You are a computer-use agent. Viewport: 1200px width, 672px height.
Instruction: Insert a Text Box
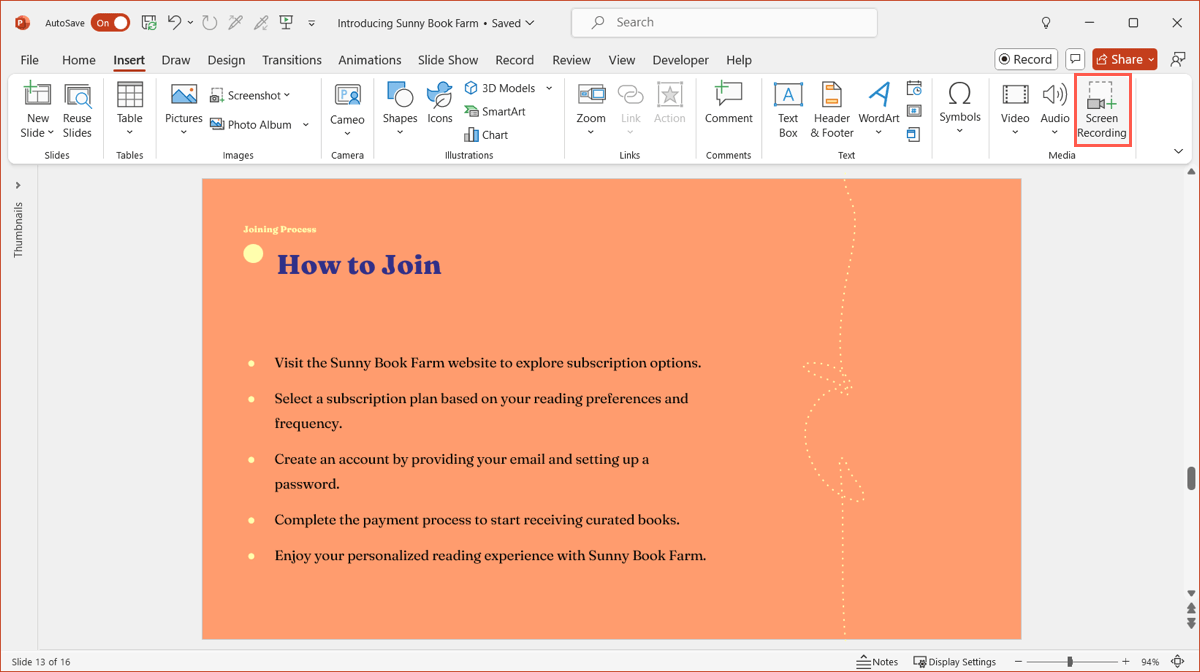(788, 111)
